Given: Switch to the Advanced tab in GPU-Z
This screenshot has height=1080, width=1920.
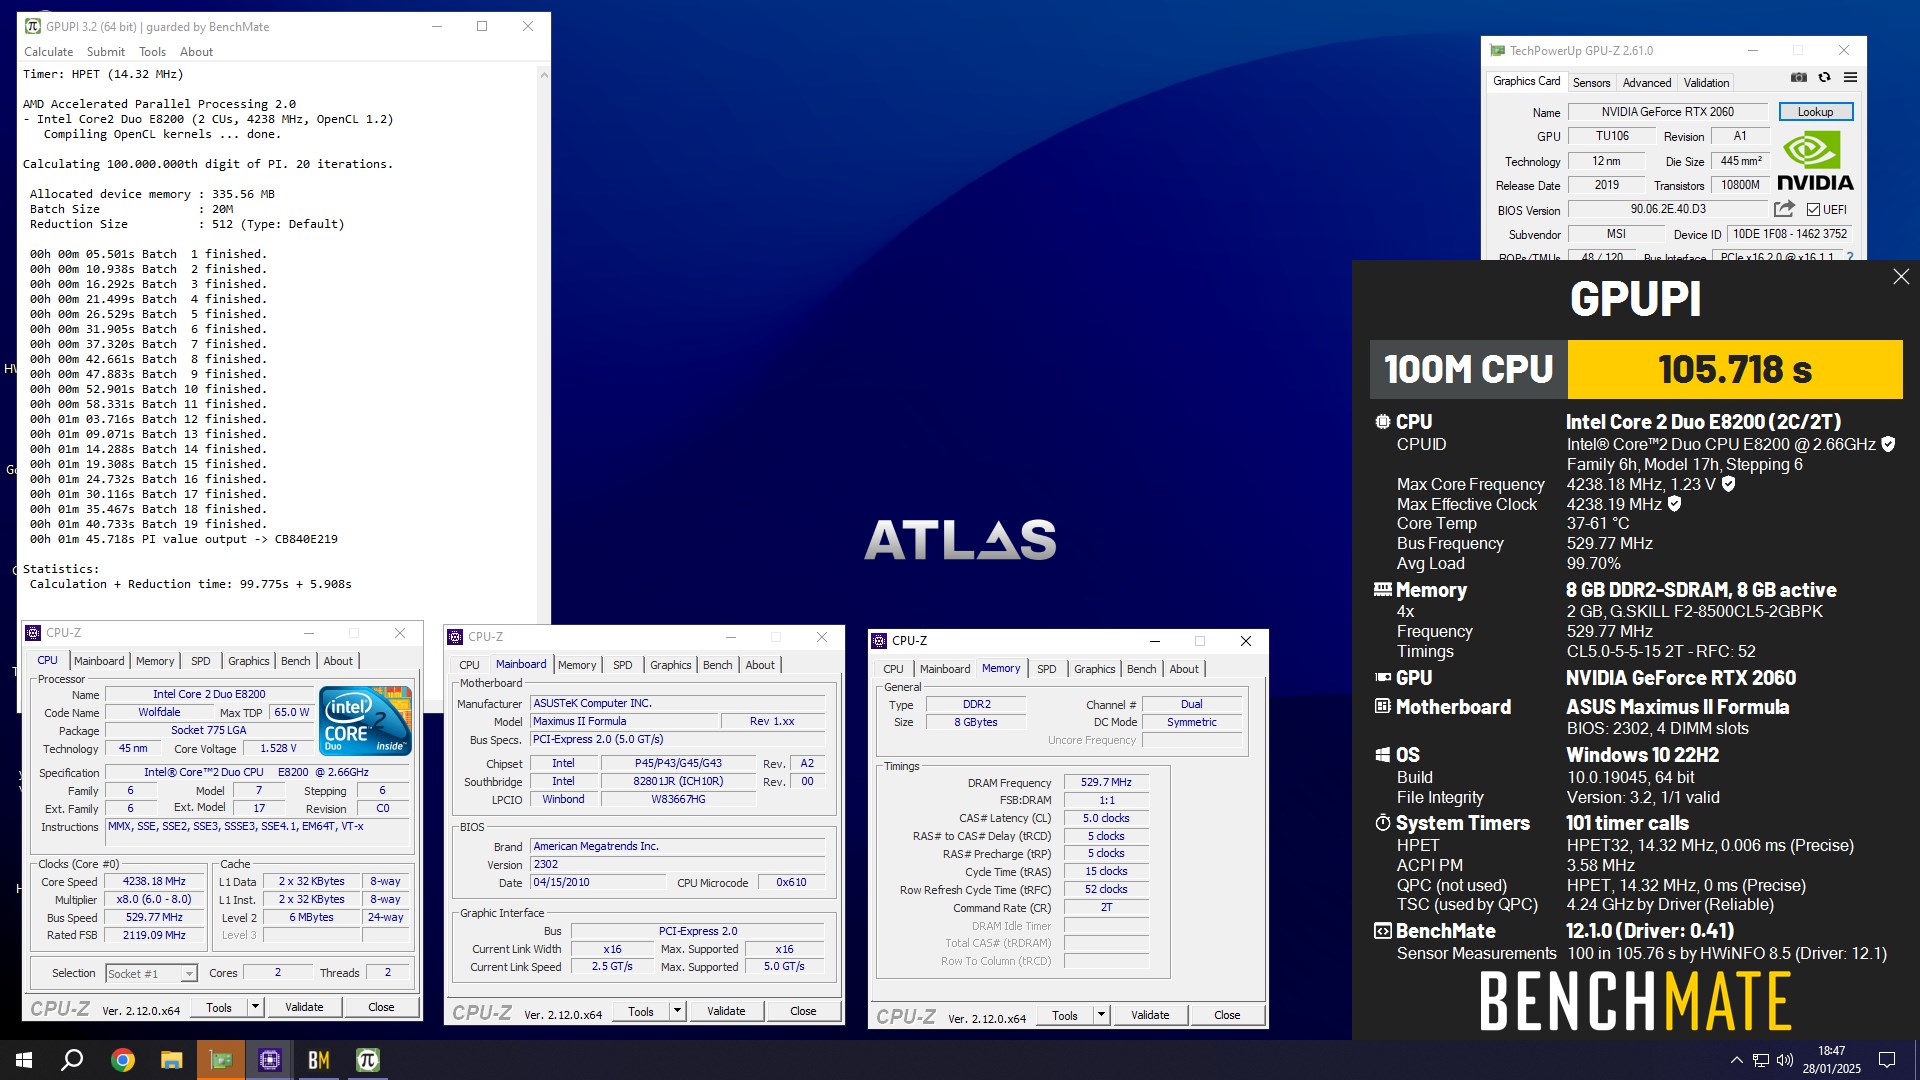Looking at the screenshot, I should tap(1646, 83).
